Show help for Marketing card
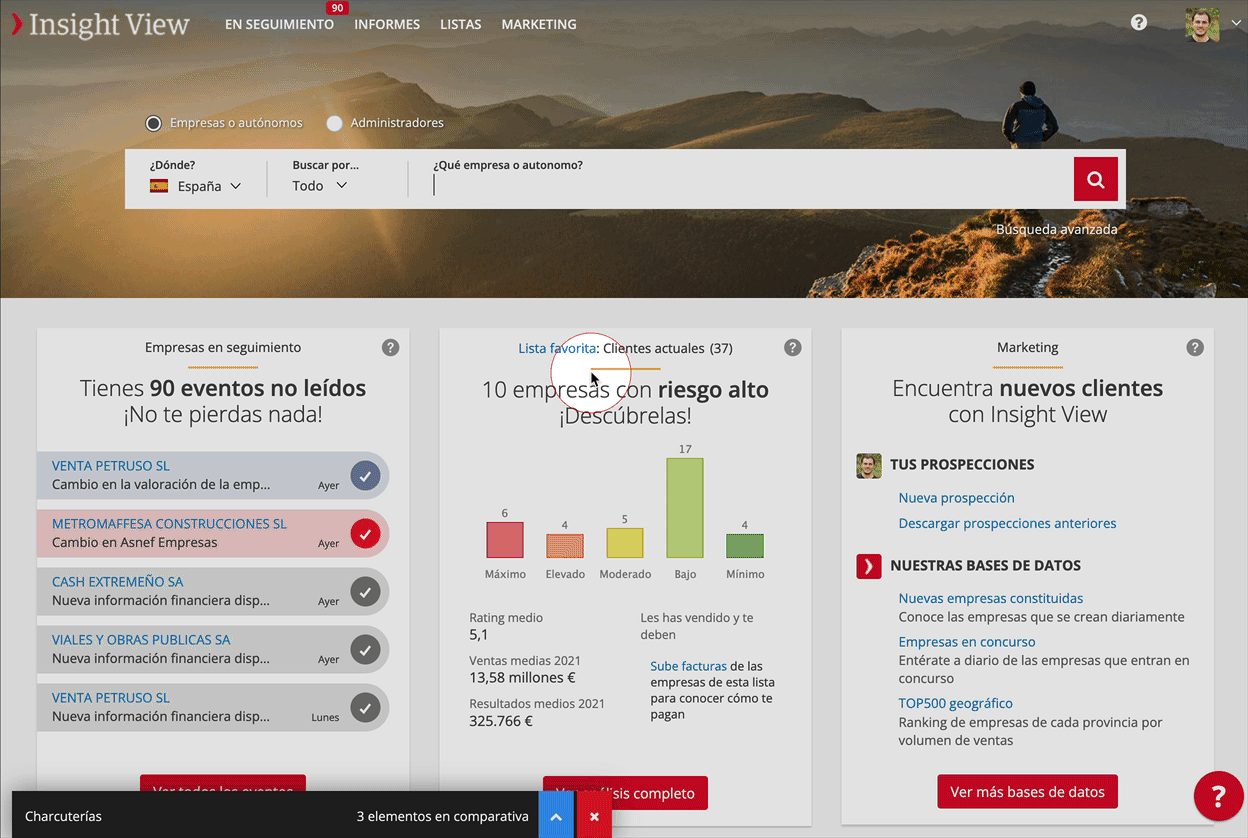The width and height of the screenshot is (1248, 838). 1195,348
